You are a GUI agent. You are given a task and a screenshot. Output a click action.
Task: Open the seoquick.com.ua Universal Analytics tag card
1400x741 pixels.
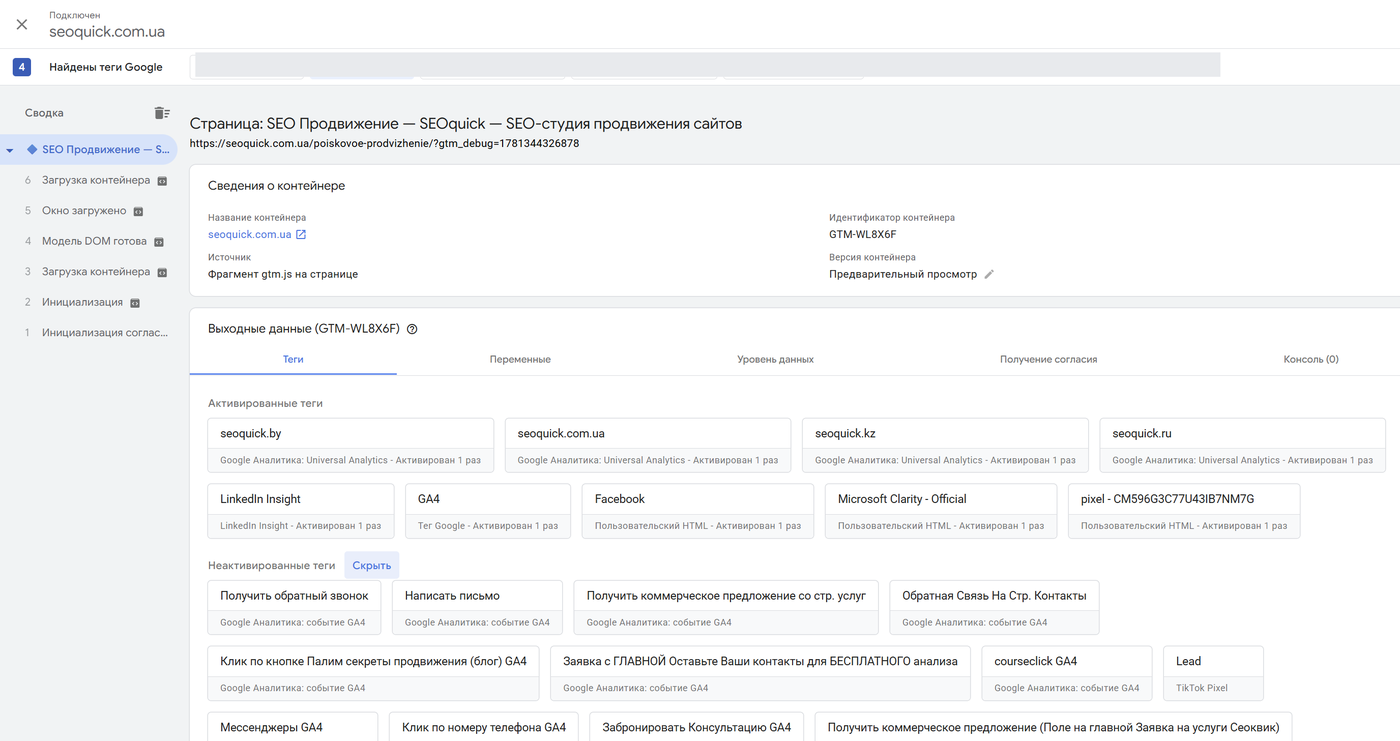coord(648,445)
